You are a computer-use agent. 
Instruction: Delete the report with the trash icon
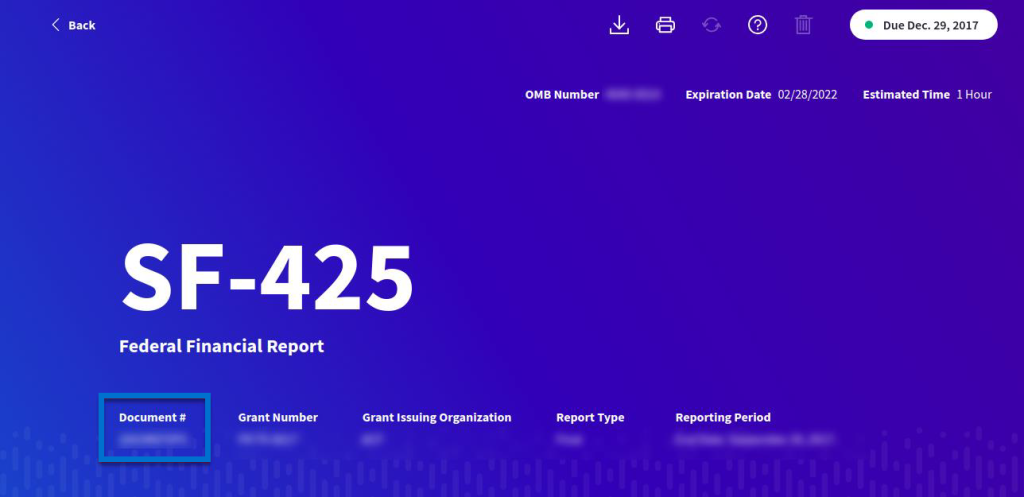[x=803, y=25]
